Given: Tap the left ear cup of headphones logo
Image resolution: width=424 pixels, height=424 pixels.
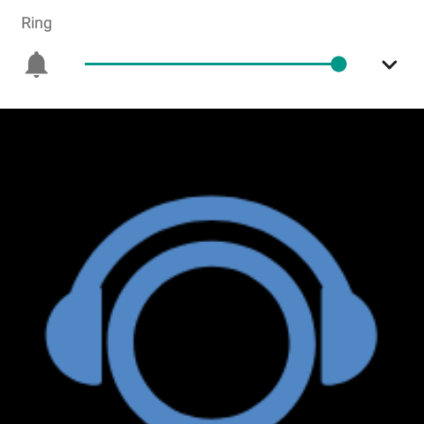Looking at the screenshot, I should point(74,337).
